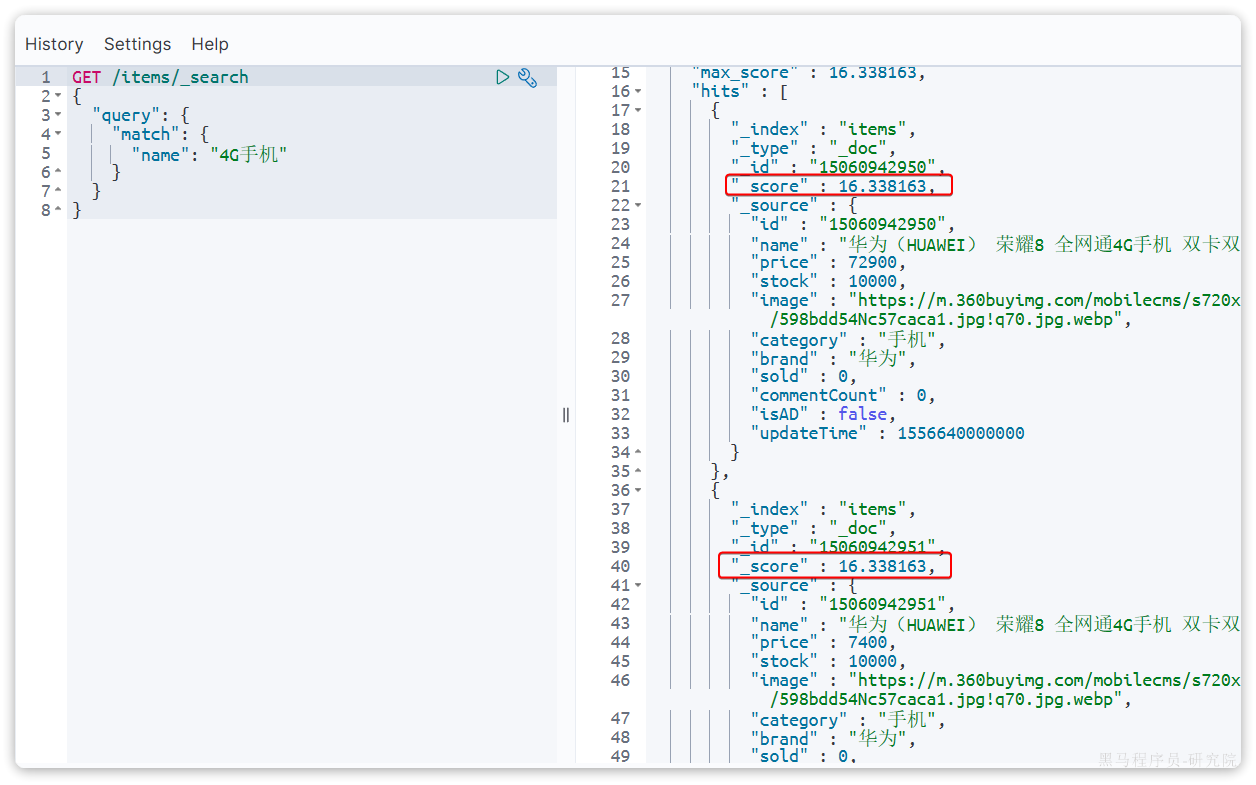Screen dimensions: 1256x785
Task: Open request options via the wrench icon
Action: [x=528, y=77]
